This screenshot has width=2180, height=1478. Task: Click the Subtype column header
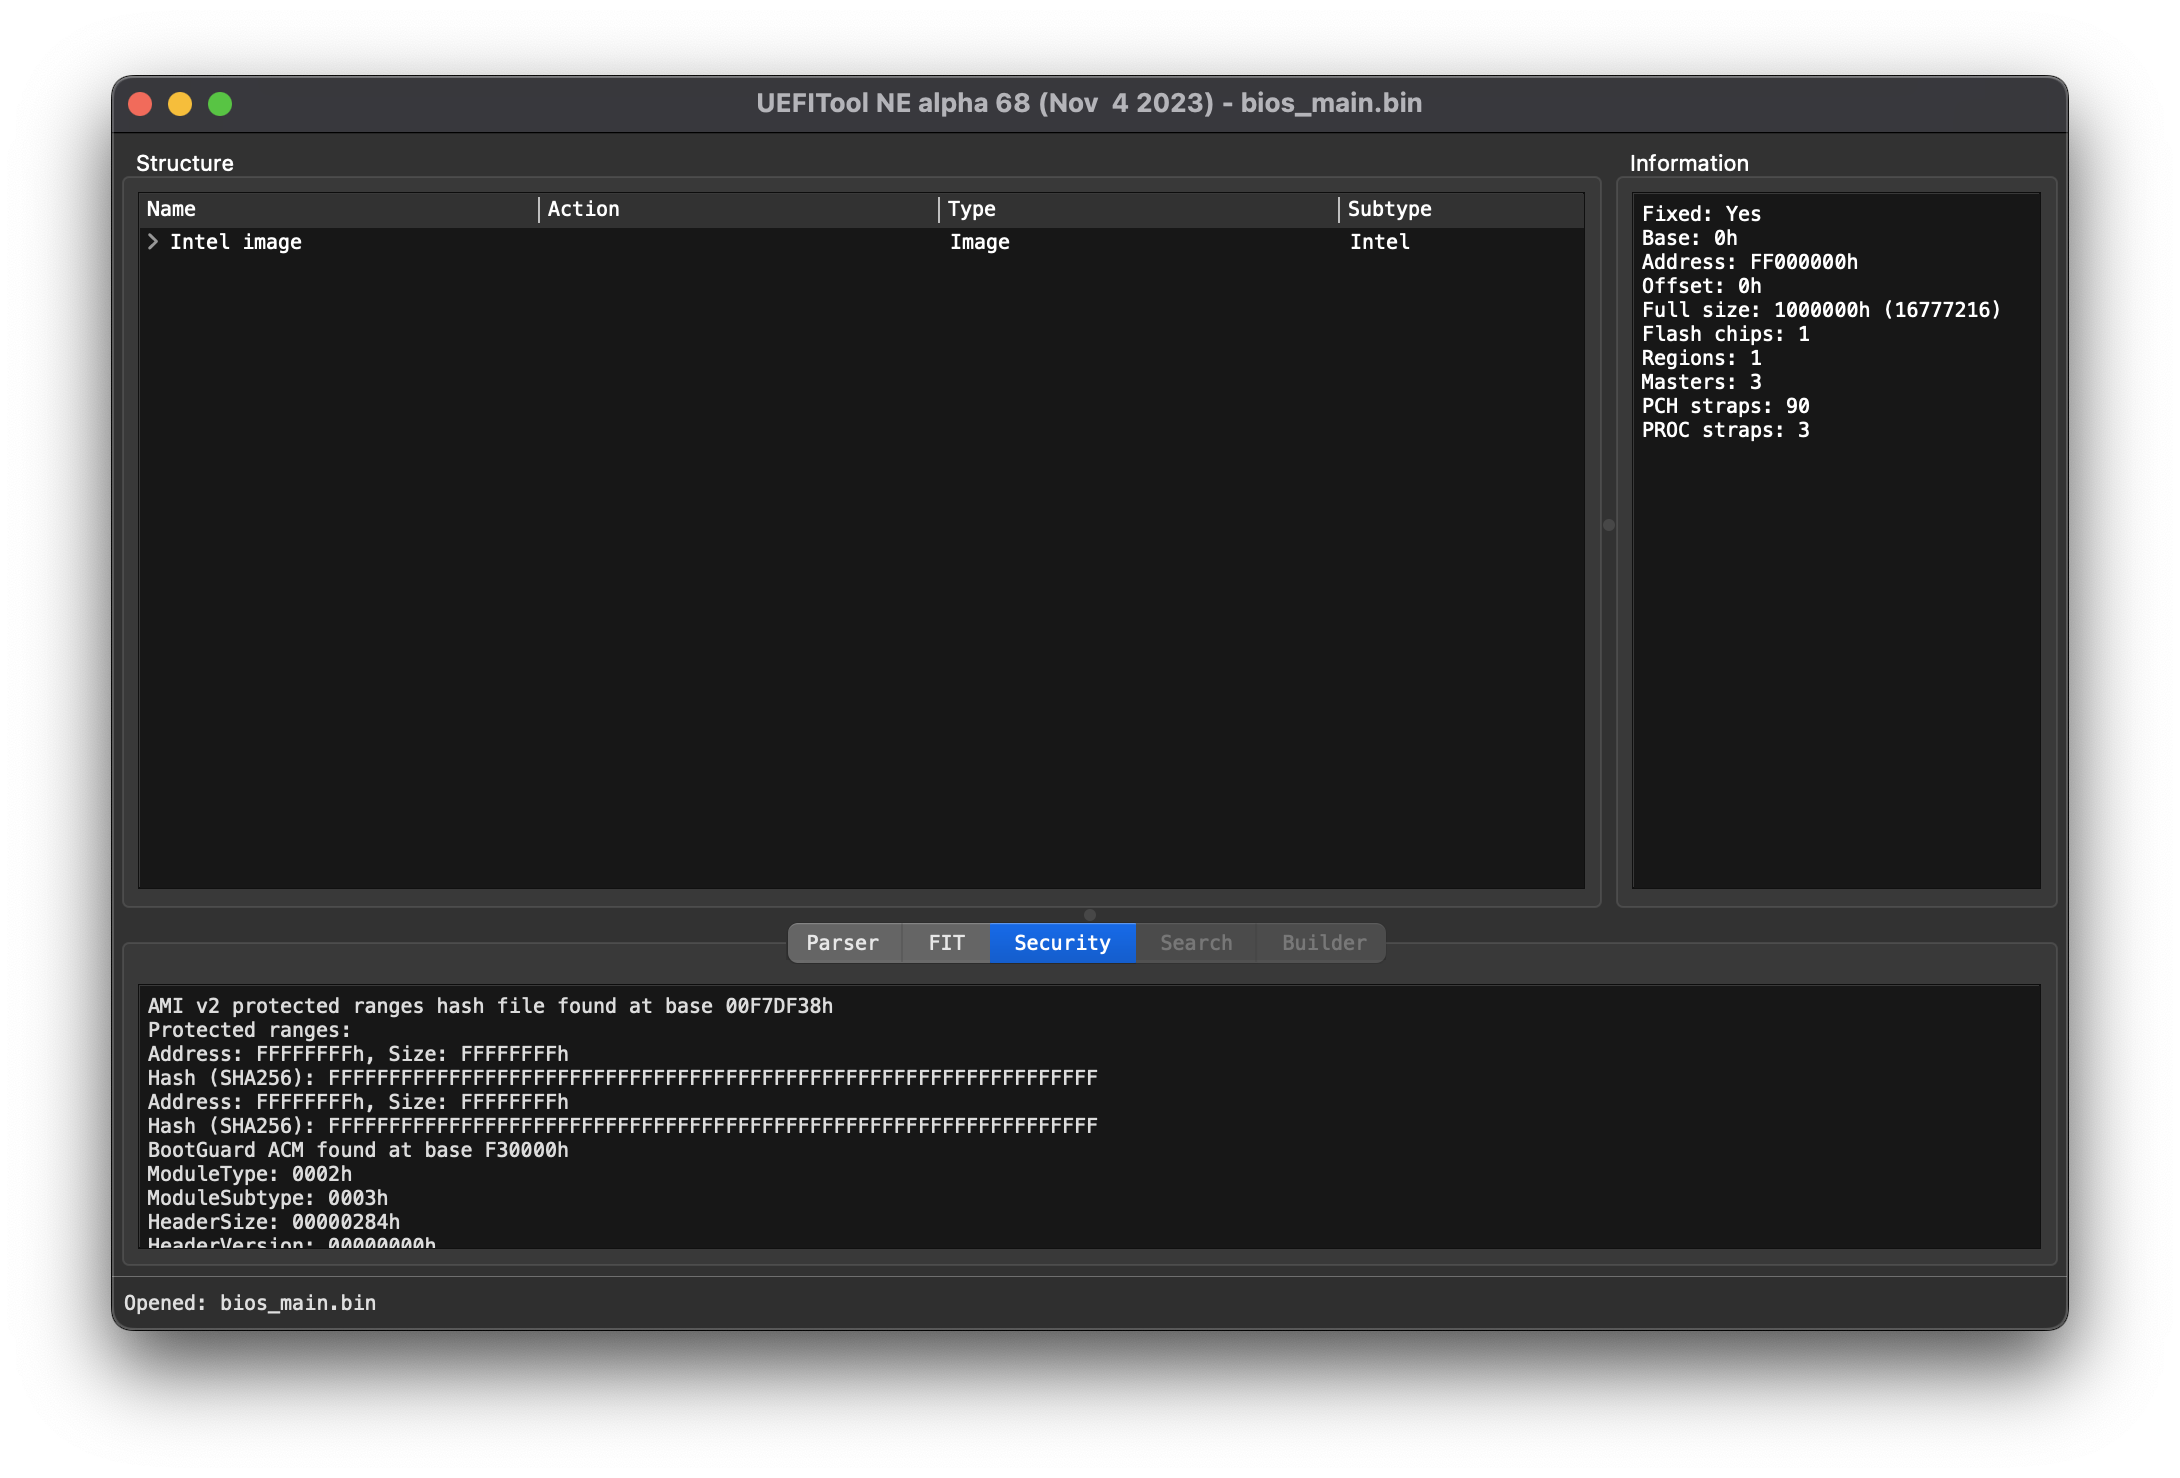click(x=1461, y=209)
